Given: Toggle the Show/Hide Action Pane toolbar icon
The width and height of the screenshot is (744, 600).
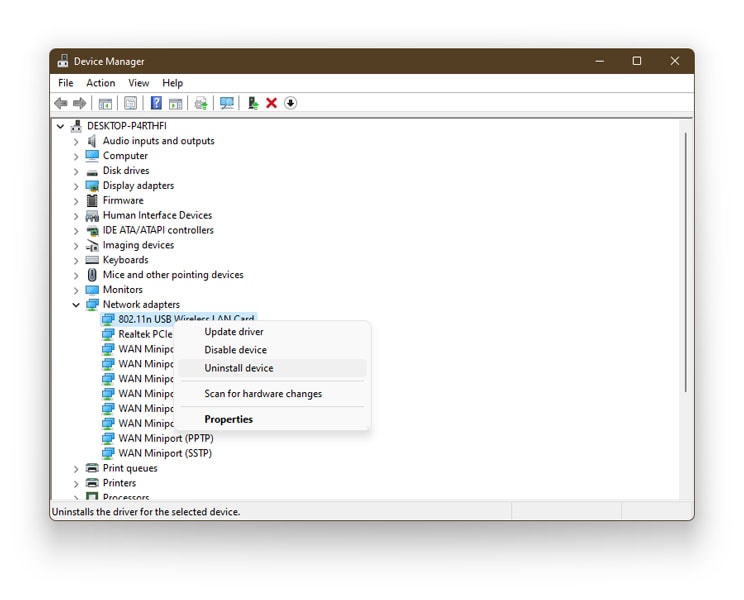Looking at the screenshot, I should pyautogui.click(x=176, y=103).
